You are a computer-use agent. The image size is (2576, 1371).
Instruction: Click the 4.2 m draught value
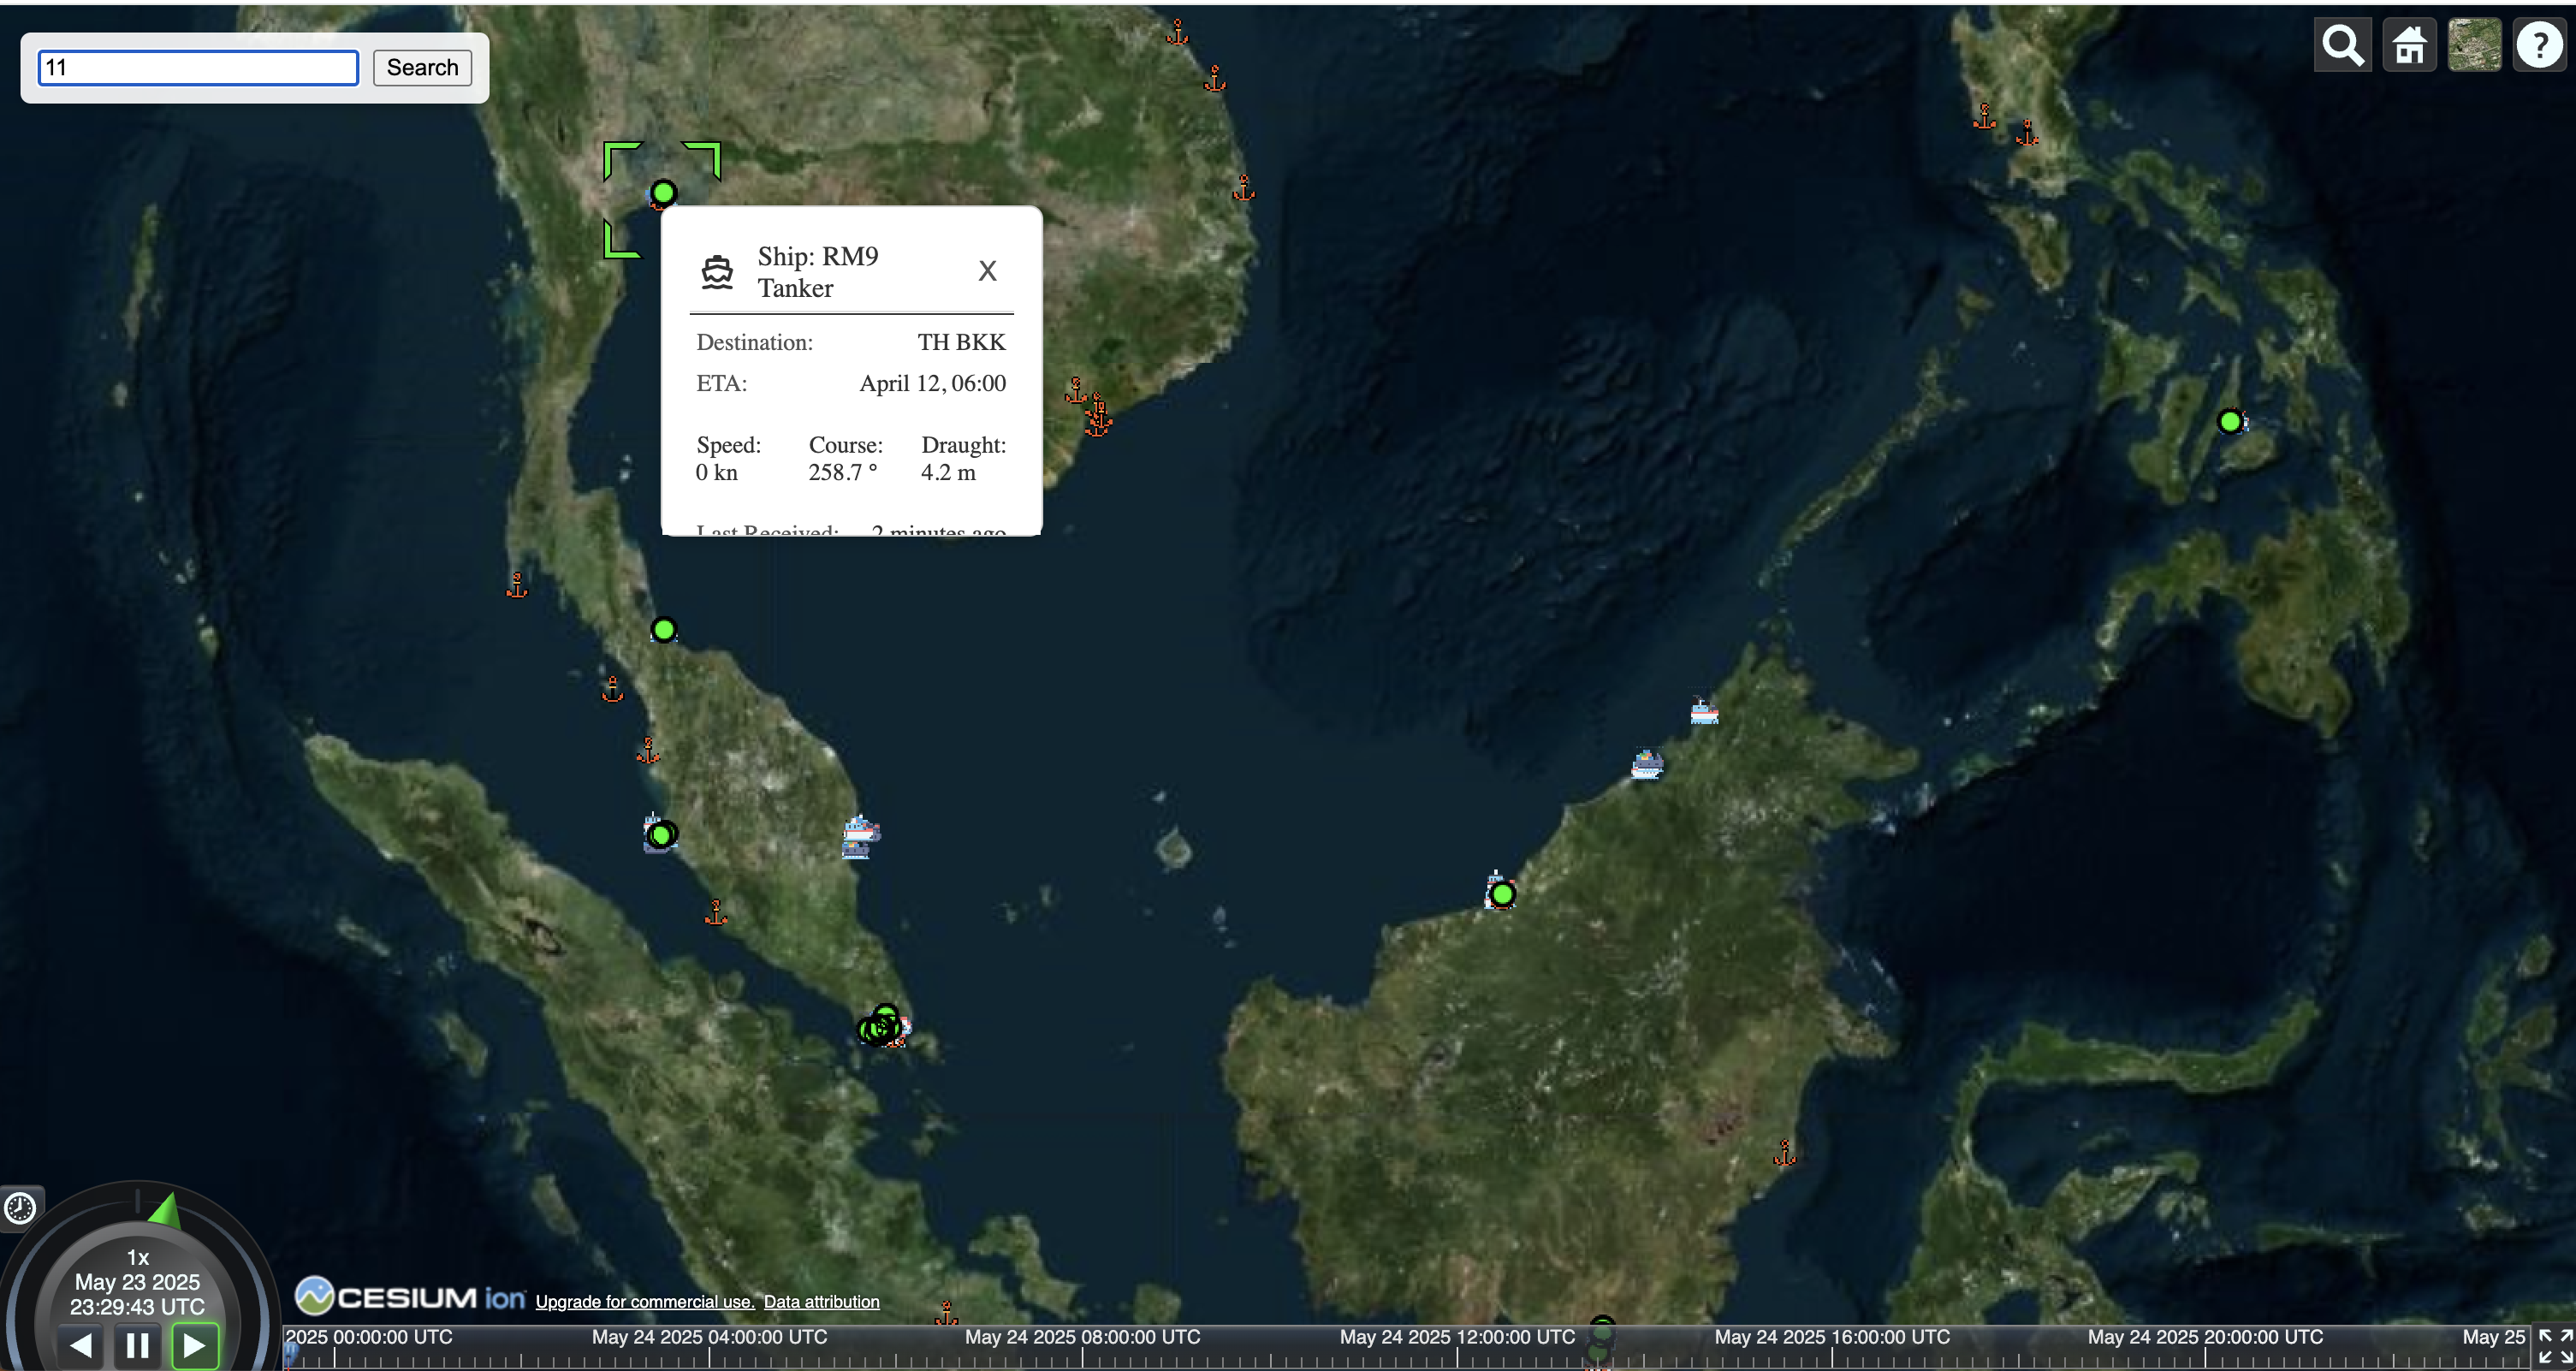948,472
